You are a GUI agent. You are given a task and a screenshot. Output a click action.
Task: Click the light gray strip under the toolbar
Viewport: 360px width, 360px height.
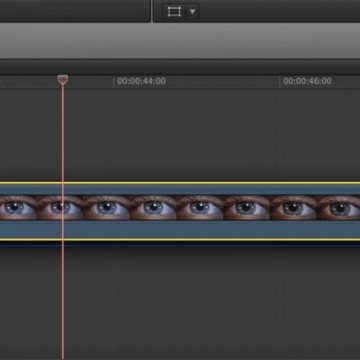[180, 41]
